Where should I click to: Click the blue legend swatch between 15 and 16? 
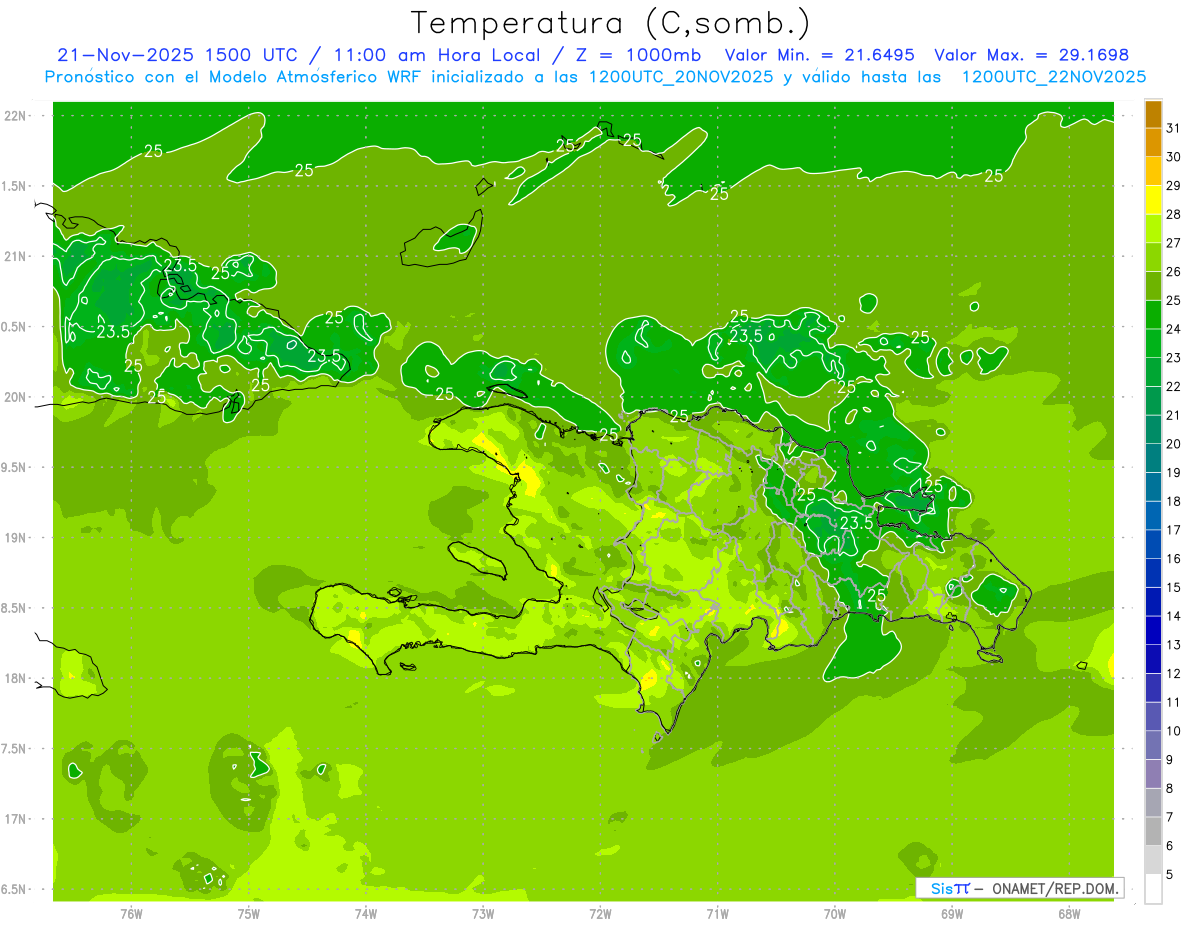coord(1153,573)
